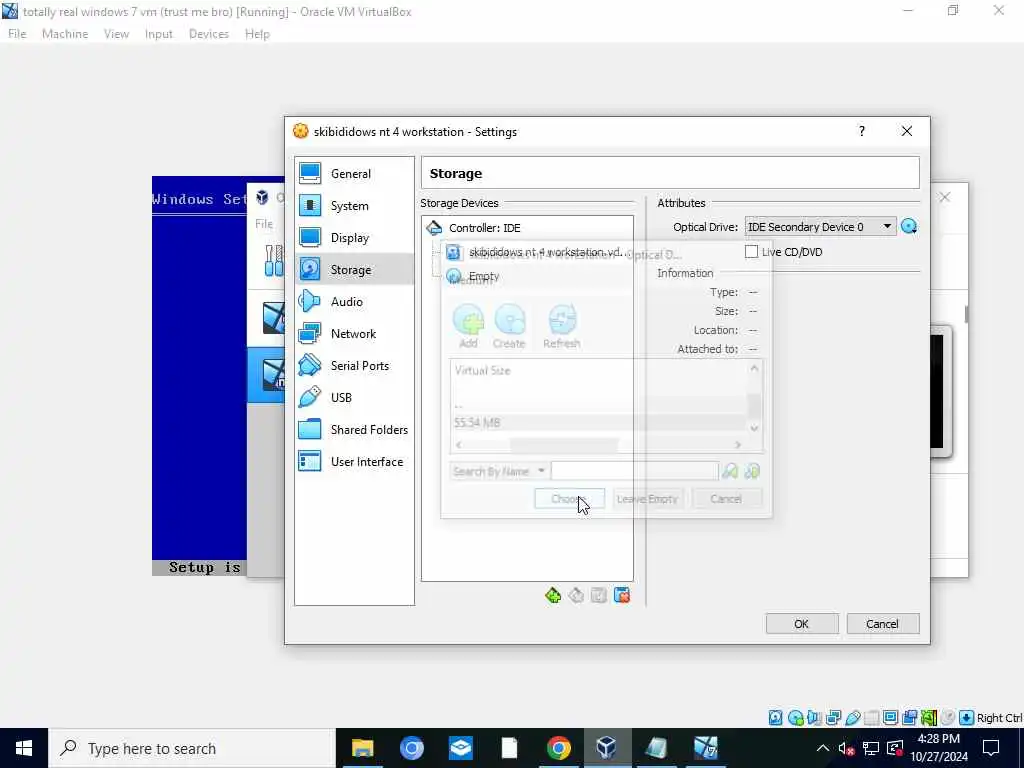Click the Add medium disc icon
The height and width of the screenshot is (768, 1024).
pyautogui.click(x=468, y=327)
